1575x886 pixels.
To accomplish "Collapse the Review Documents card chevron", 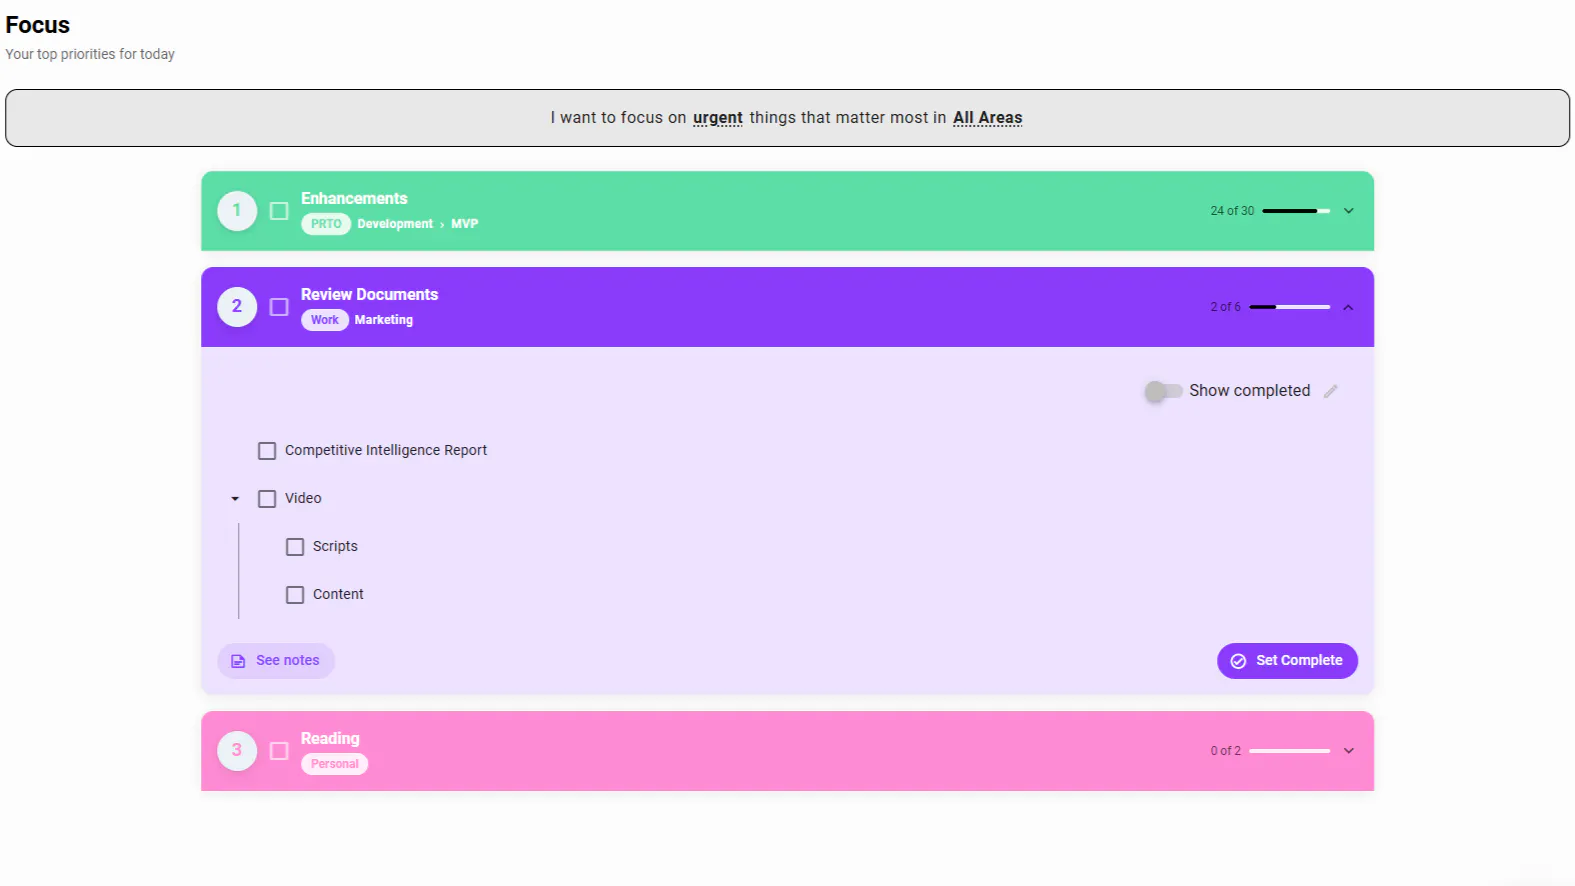I will [x=1348, y=307].
